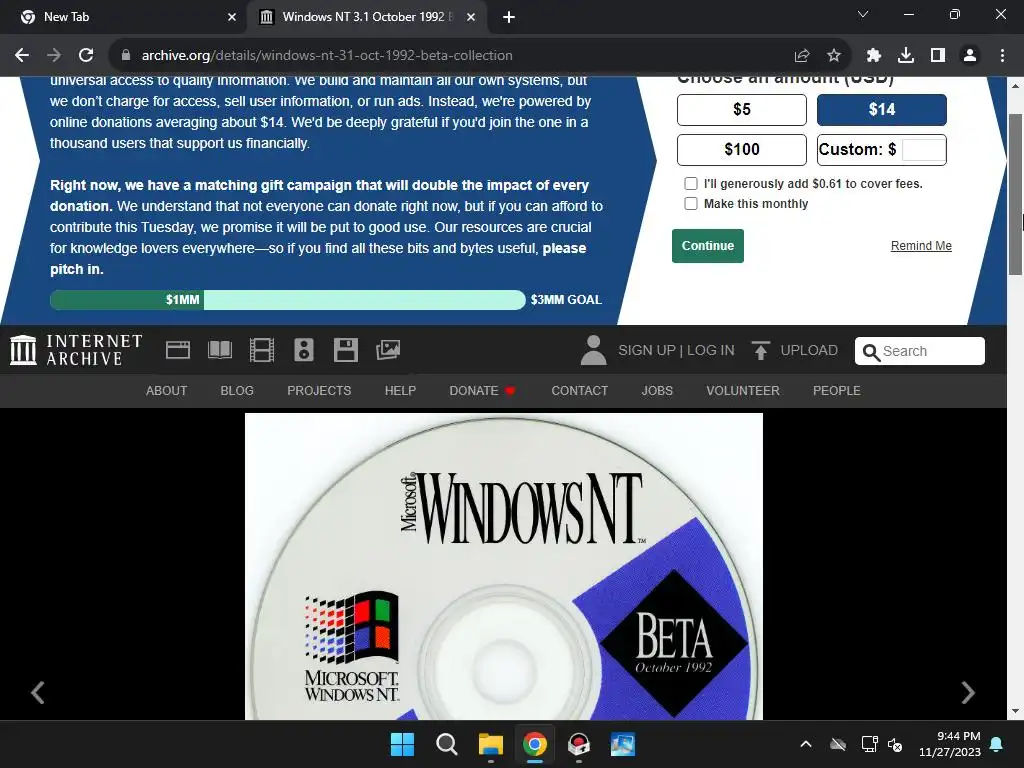The height and width of the screenshot is (768, 1024).
Task: Click the green Continue button
Action: [x=708, y=246]
